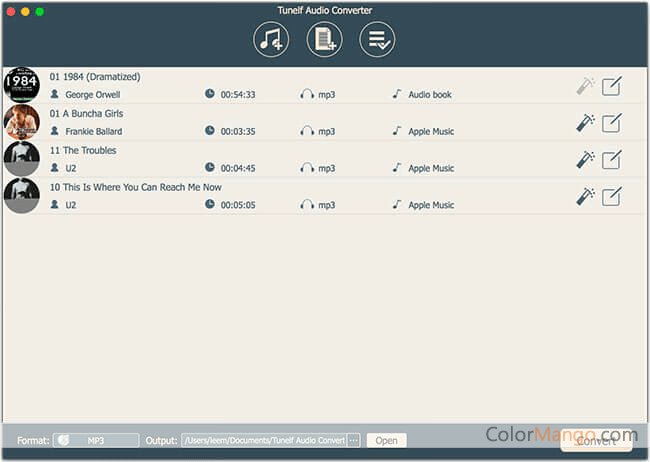Select the A Buncha Girls cover thumbnail
The image size is (650, 462).
[x=22, y=122]
